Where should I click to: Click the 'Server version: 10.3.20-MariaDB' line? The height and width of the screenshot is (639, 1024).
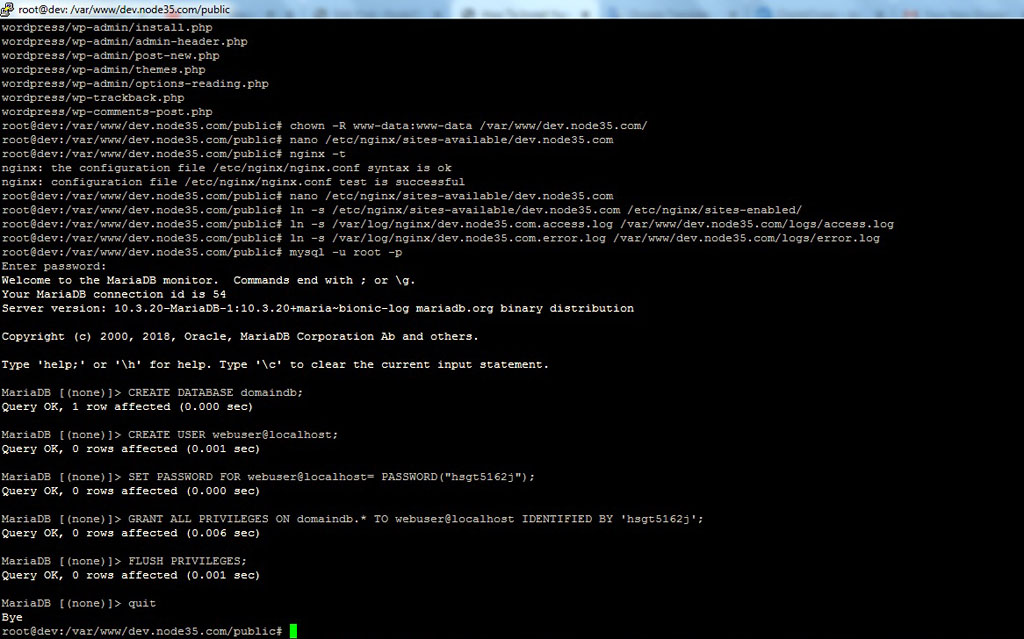317,308
